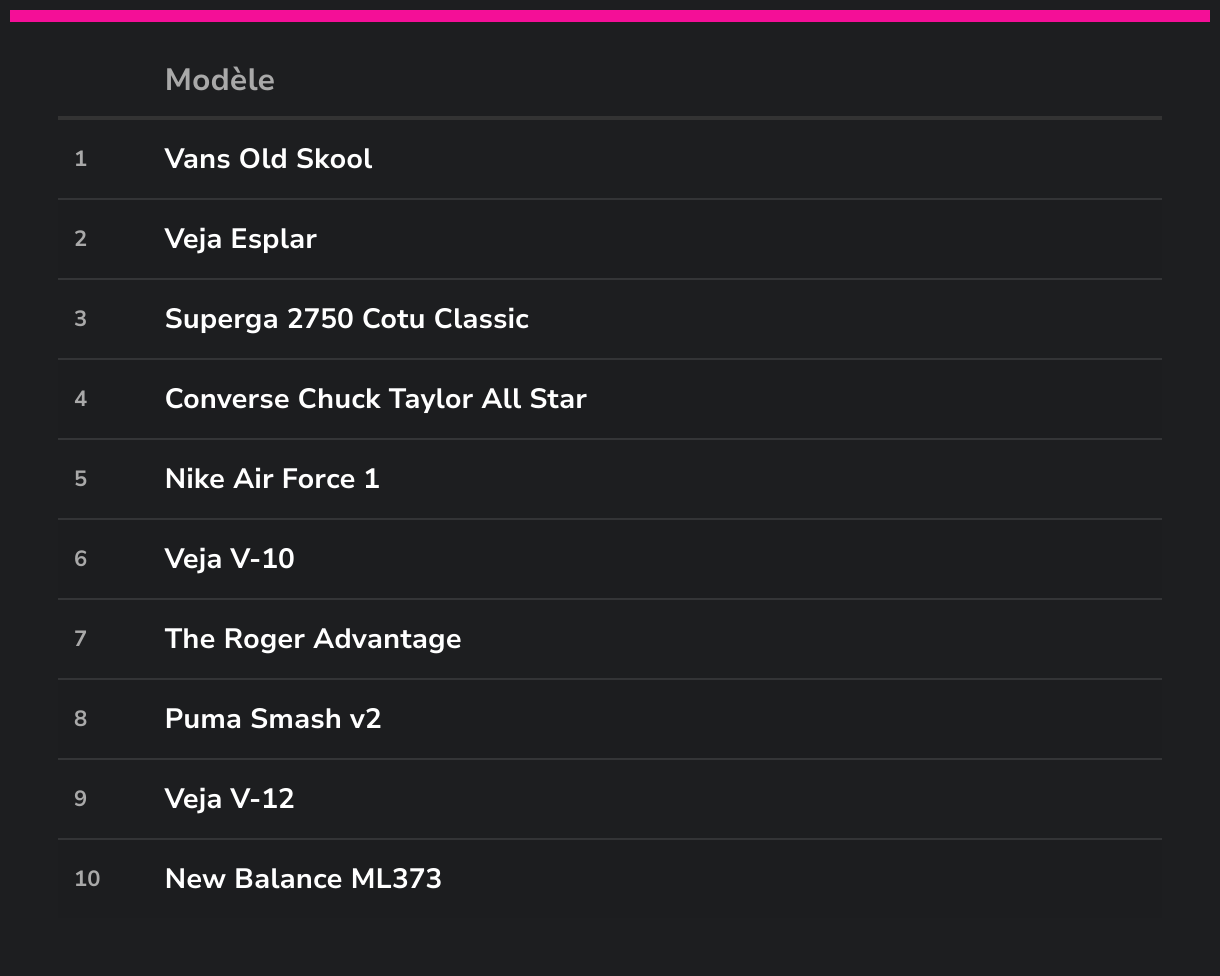Click rank number 7 beside The Roger
This screenshot has height=976, width=1220.
tap(81, 639)
